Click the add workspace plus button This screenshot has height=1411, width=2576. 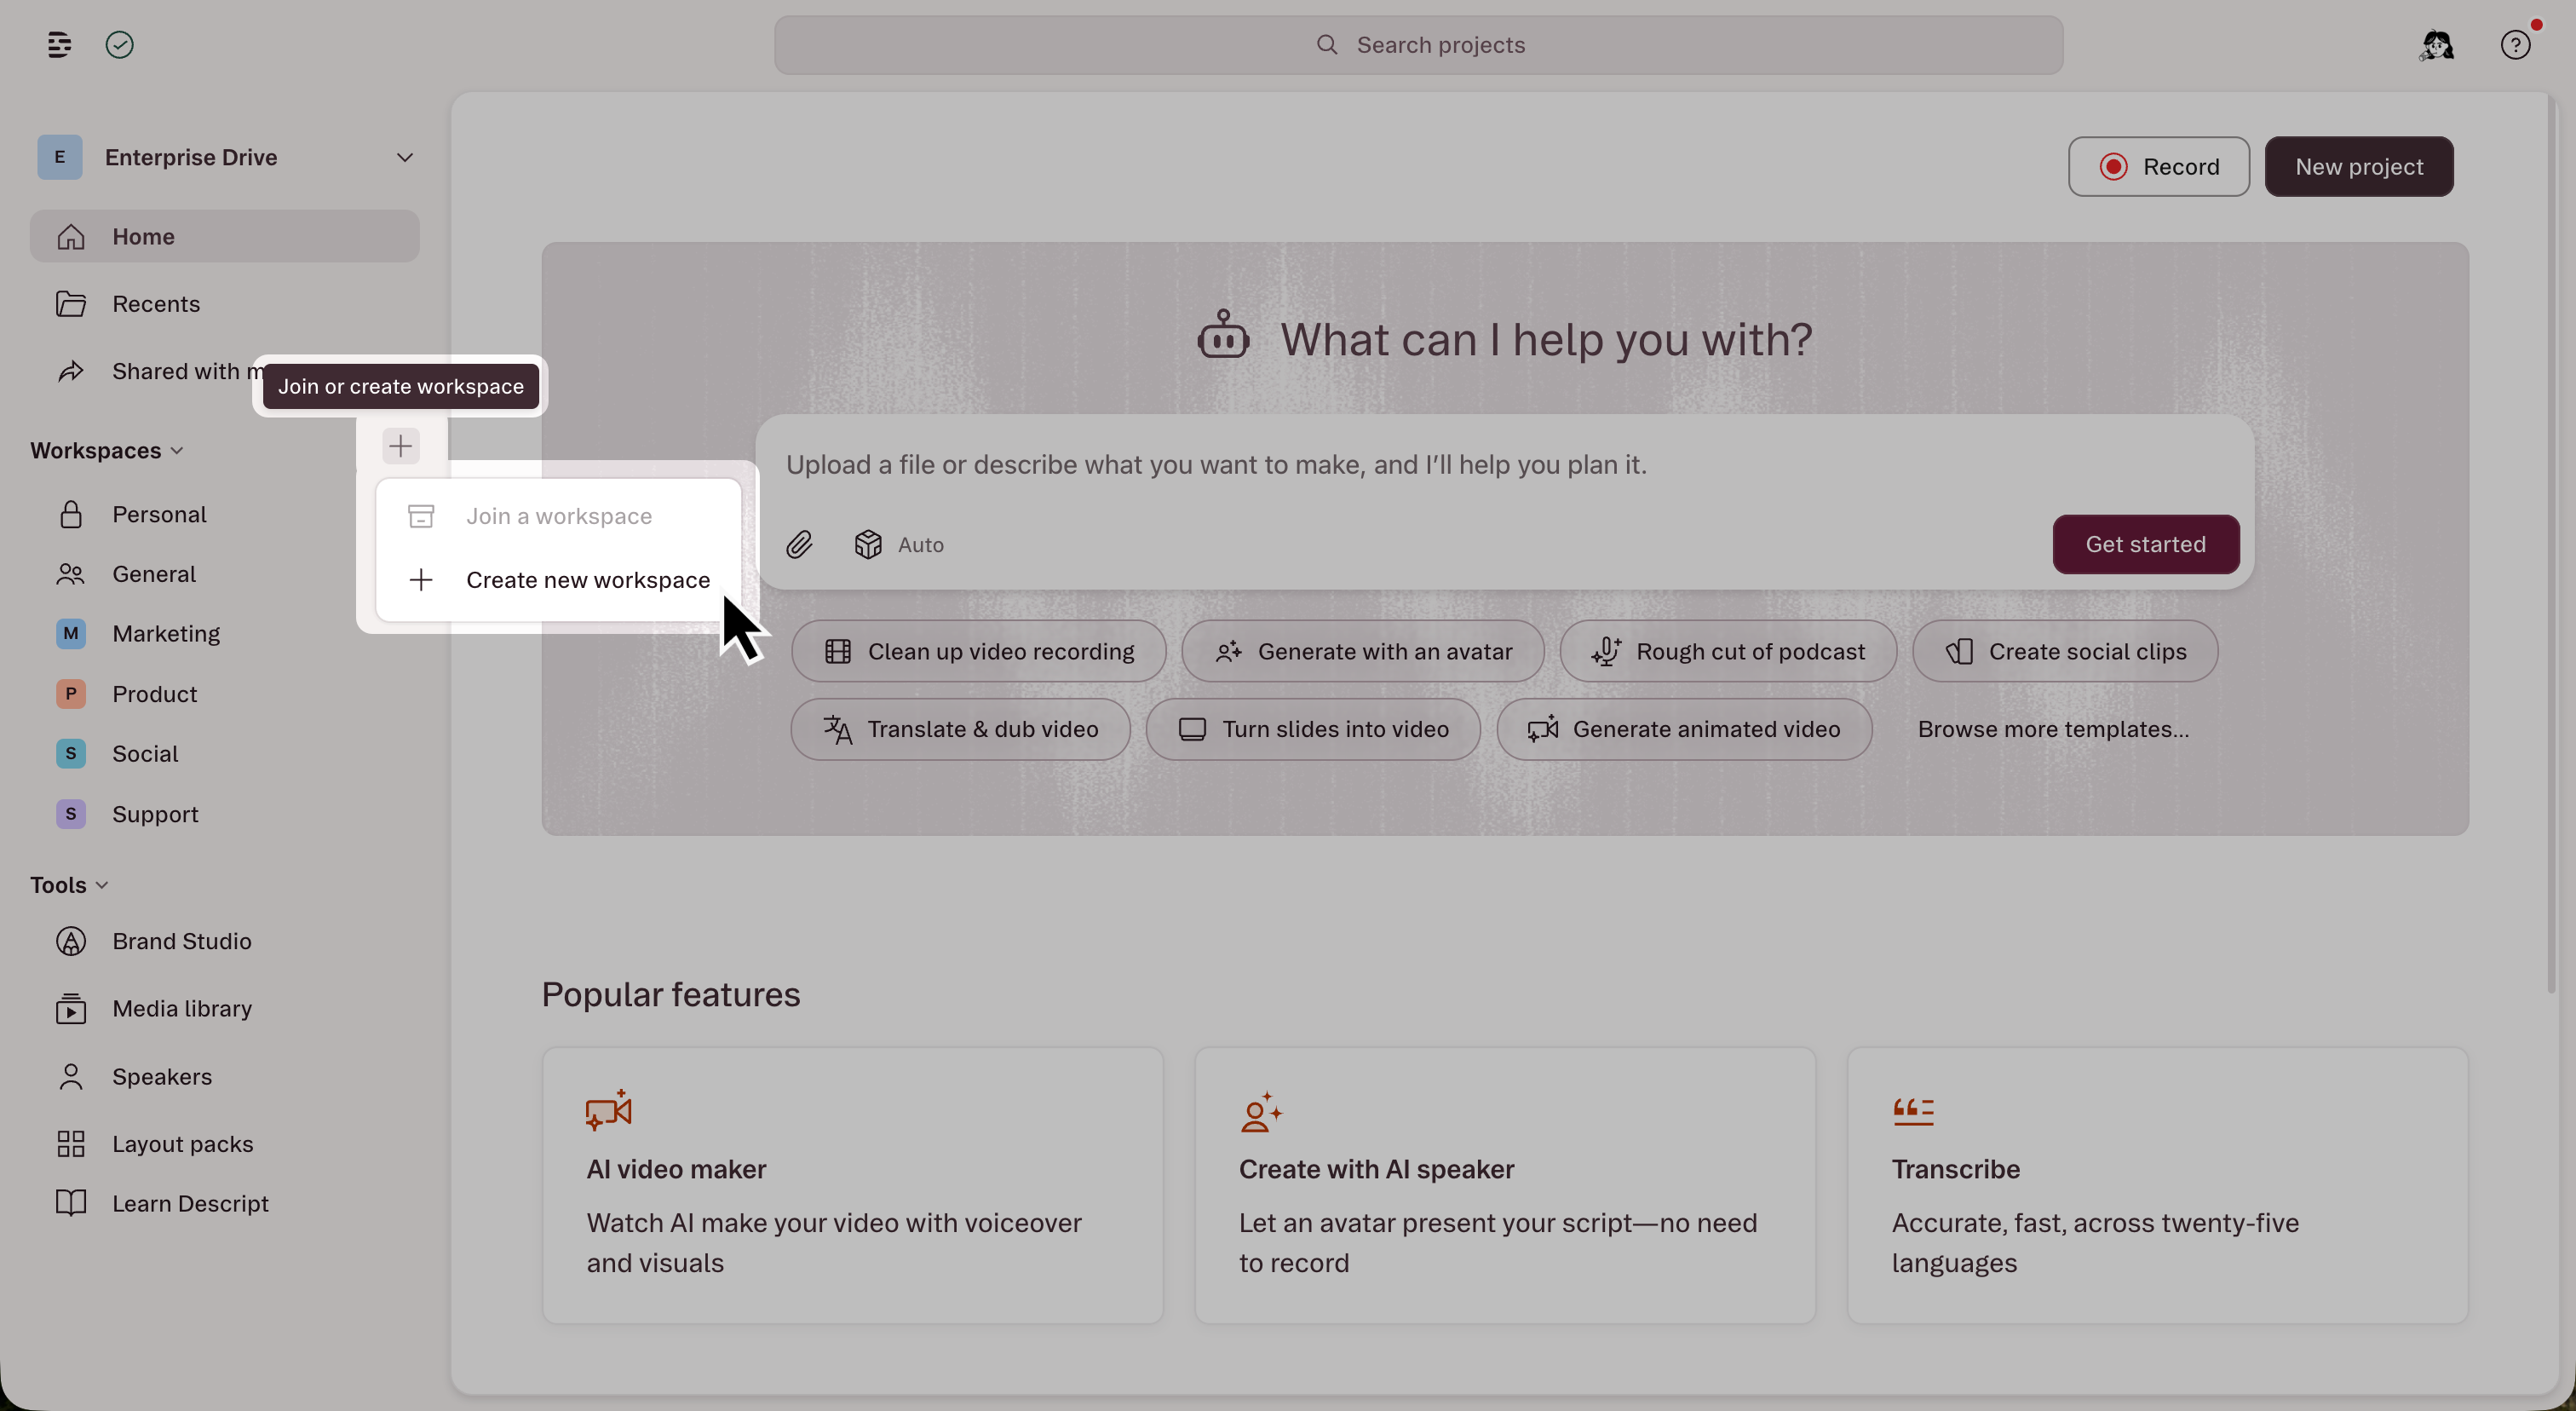(400, 446)
